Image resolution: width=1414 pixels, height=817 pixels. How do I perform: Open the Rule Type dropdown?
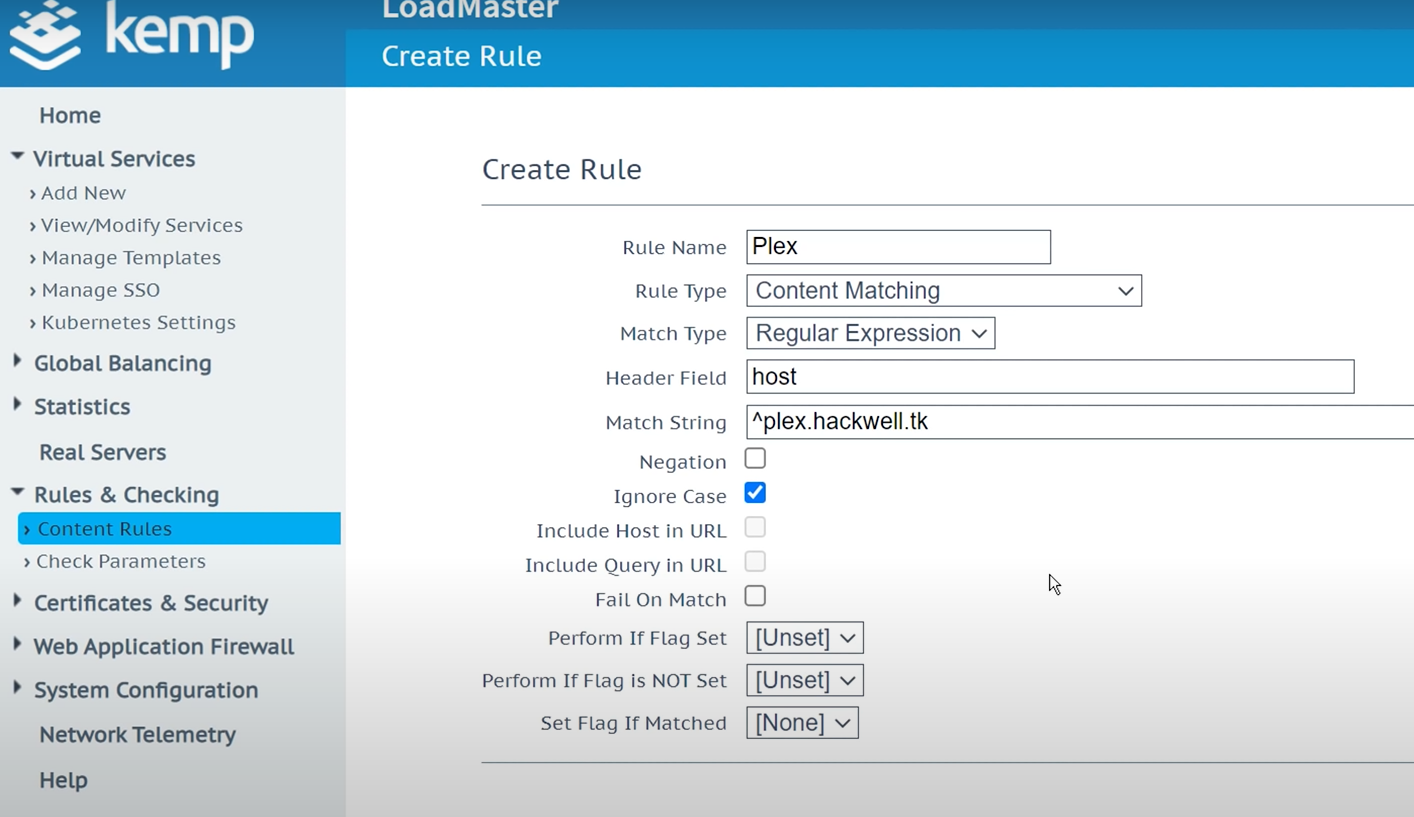tap(943, 291)
